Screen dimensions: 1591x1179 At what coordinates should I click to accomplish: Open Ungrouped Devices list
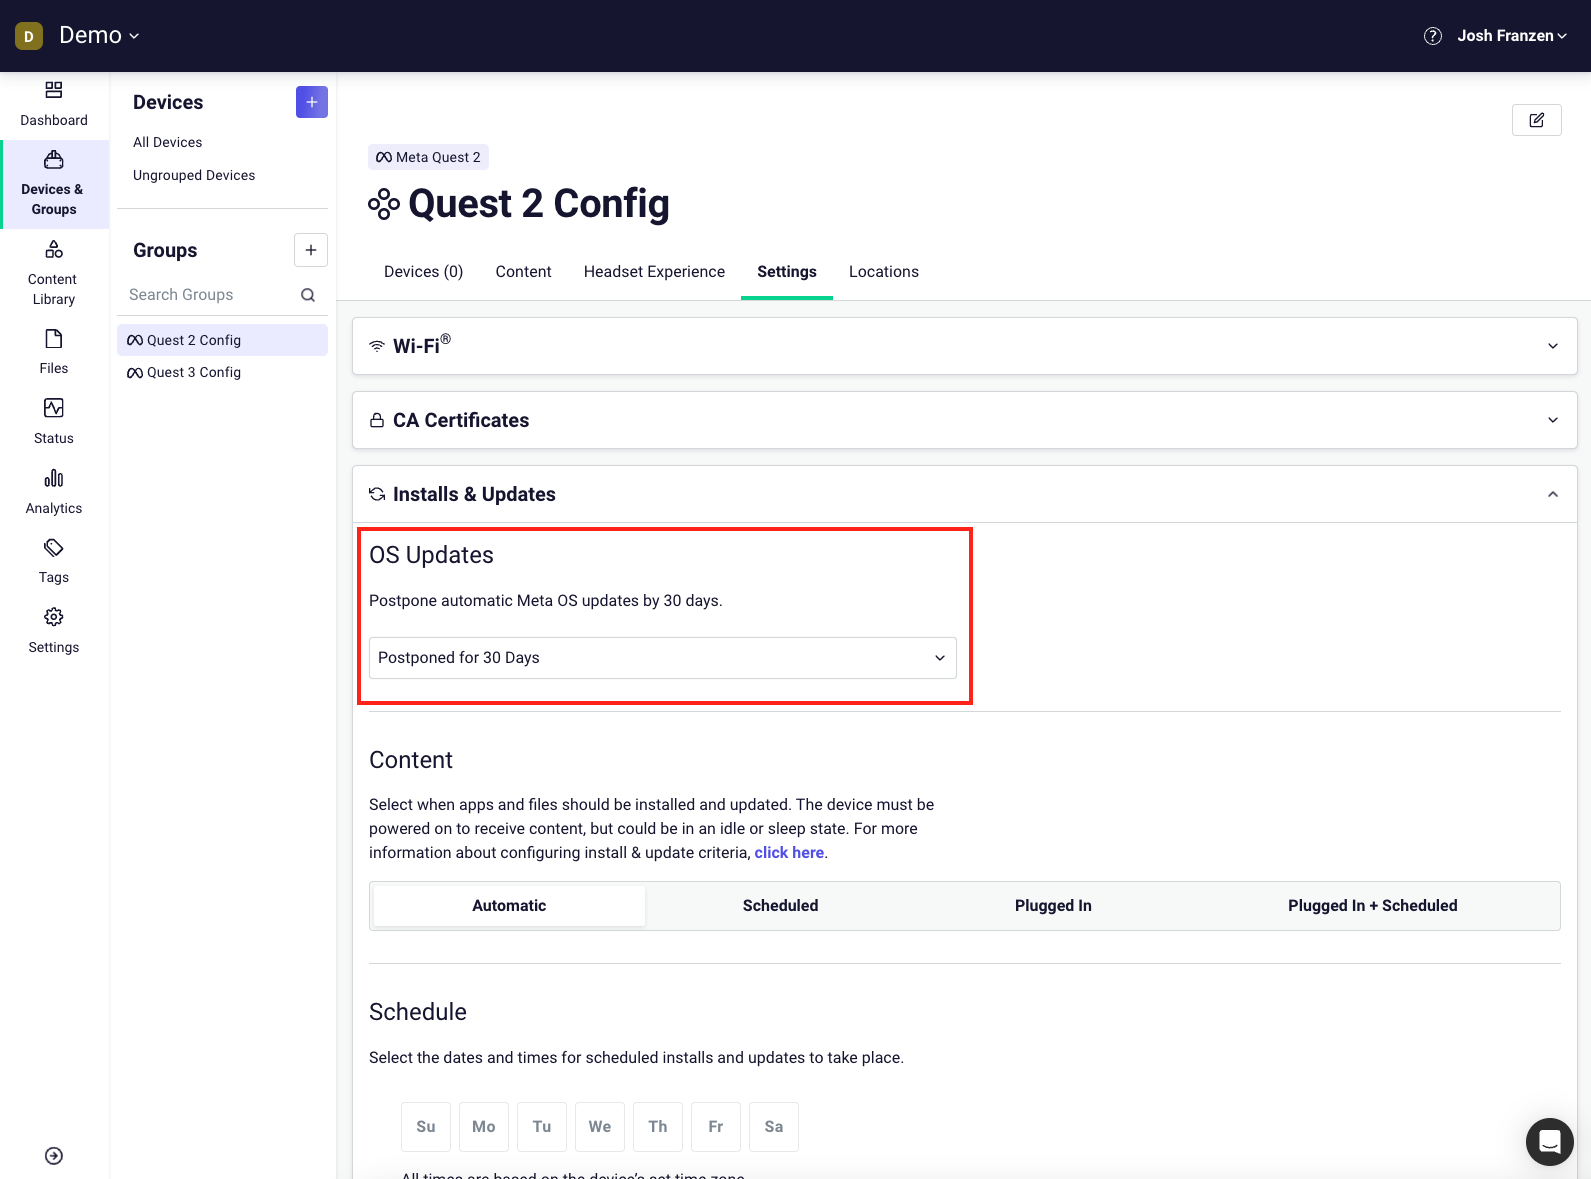click(x=194, y=176)
